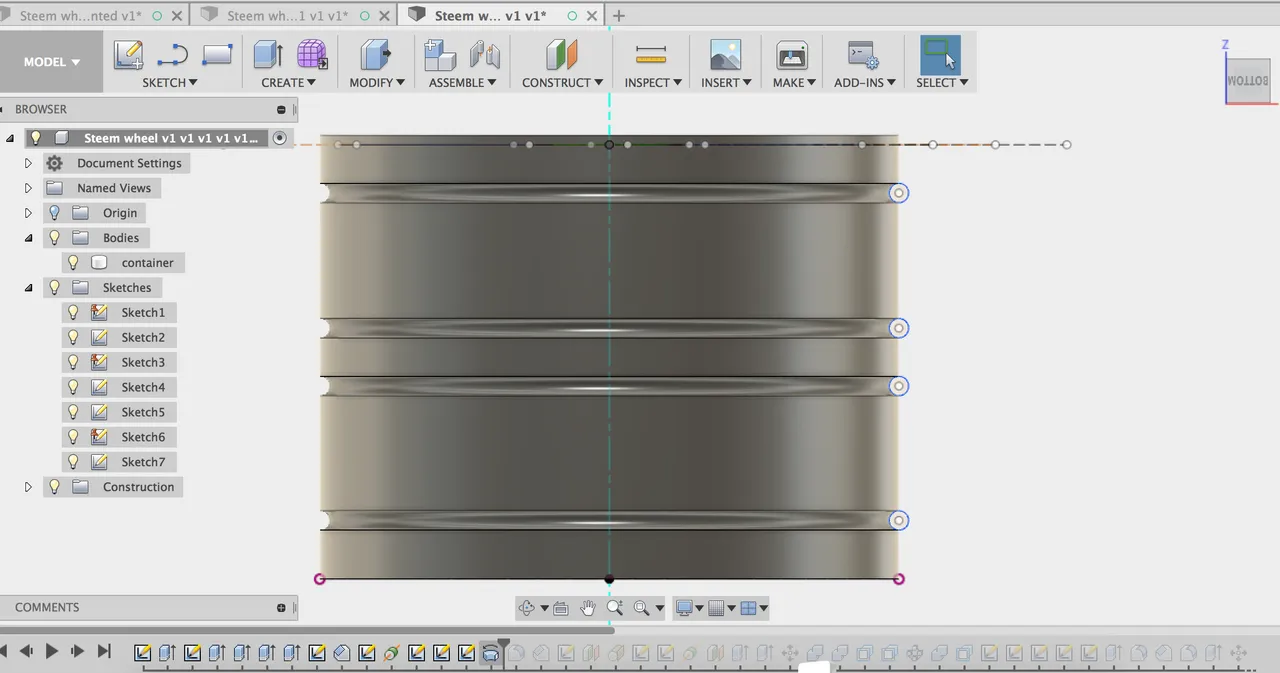1280x673 pixels.
Task: Activate the Select arrow tool icon
Action: click(940, 54)
